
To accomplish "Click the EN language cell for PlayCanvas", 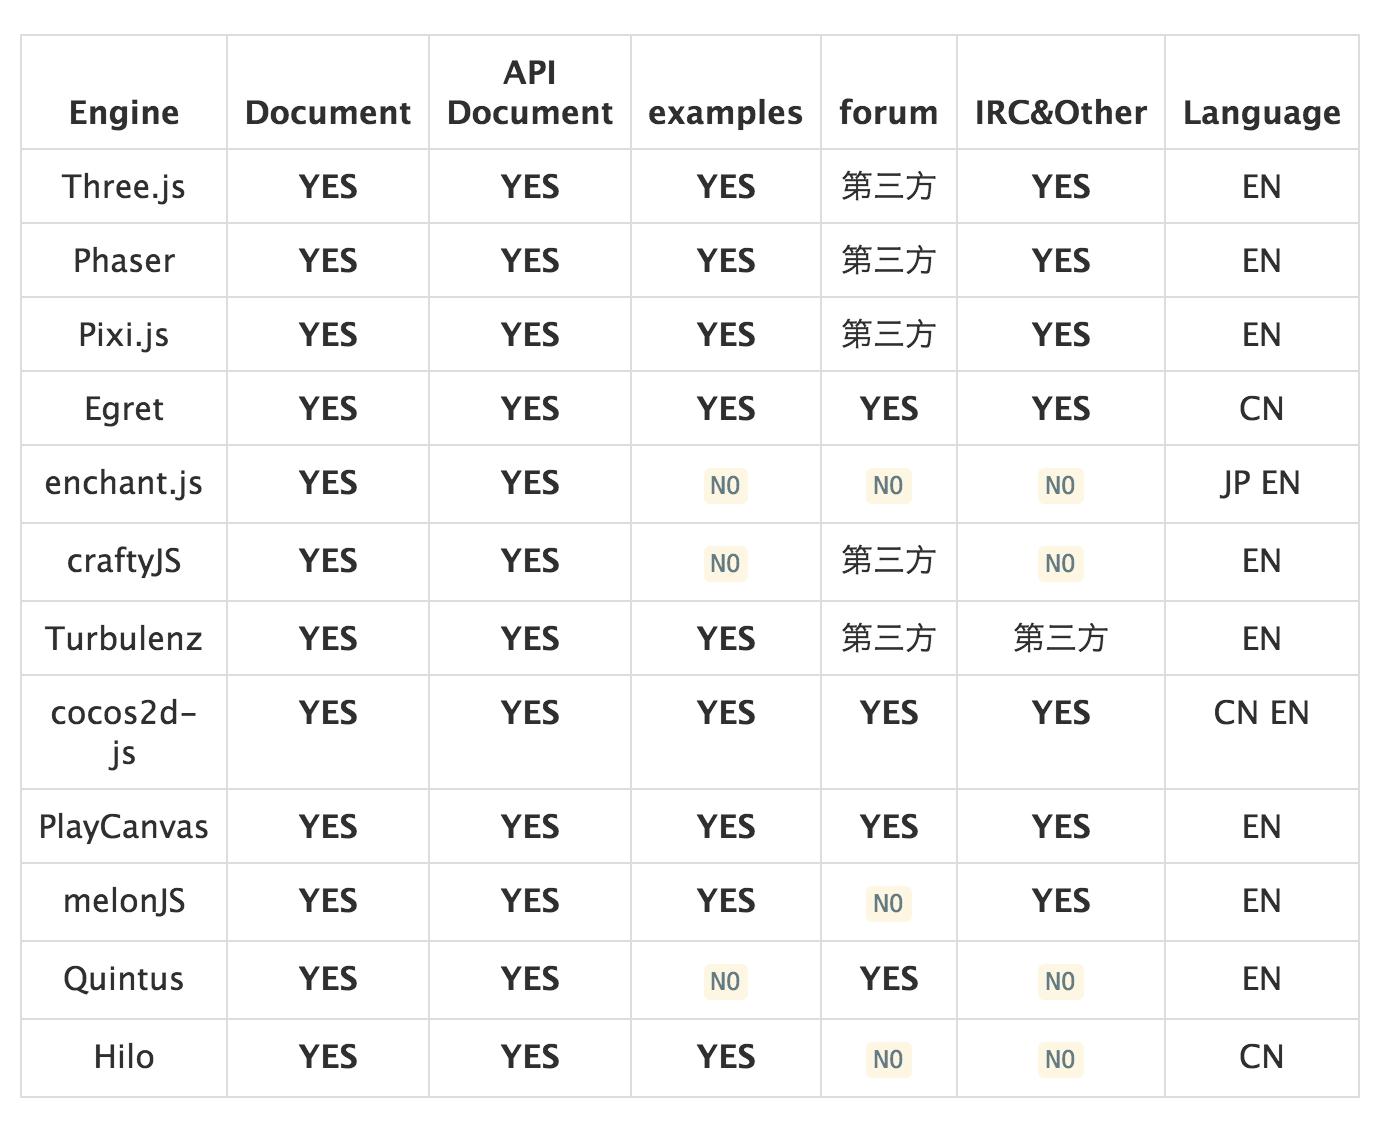I will pyautogui.click(x=1261, y=827).
